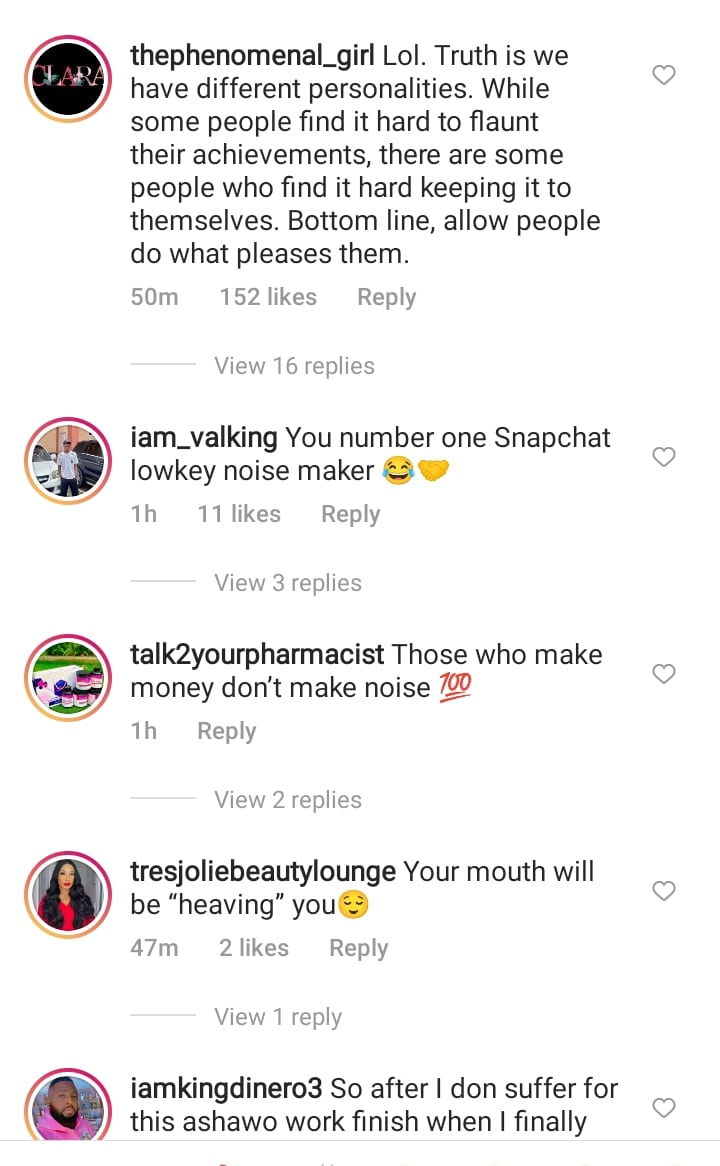Tap heart icon on iam_valking's comment
The height and width of the screenshot is (1166, 720).
(x=664, y=457)
